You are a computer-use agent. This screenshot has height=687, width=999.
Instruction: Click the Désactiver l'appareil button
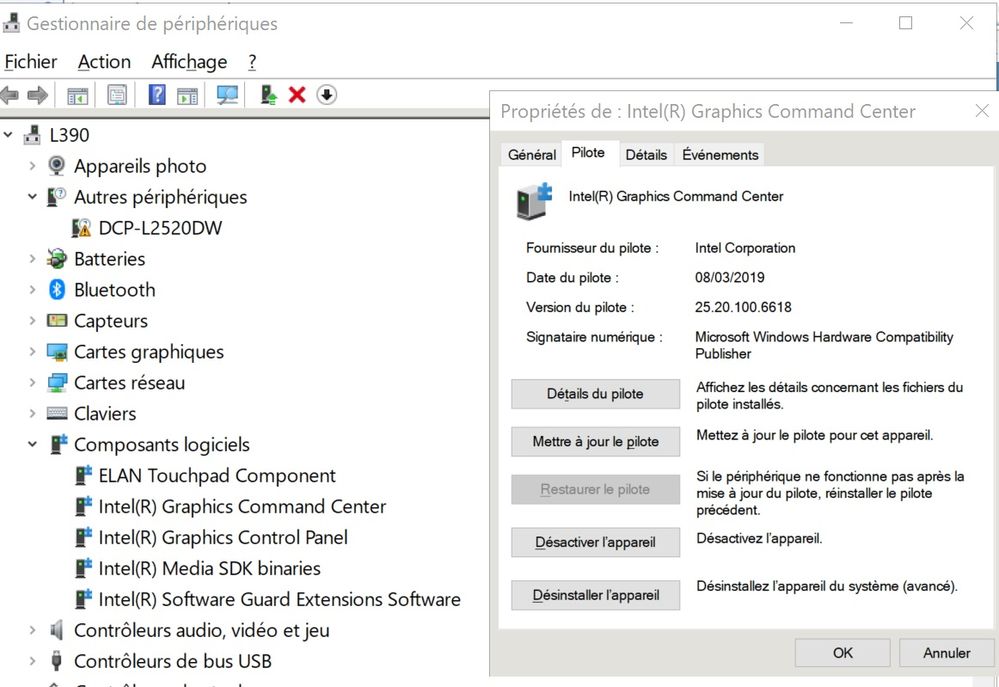tap(595, 542)
